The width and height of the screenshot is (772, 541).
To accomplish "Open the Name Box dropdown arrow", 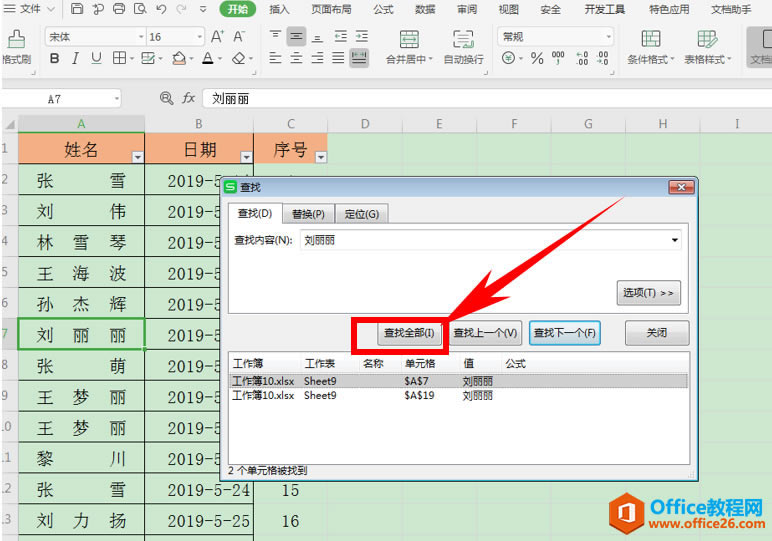I will tap(116, 99).
